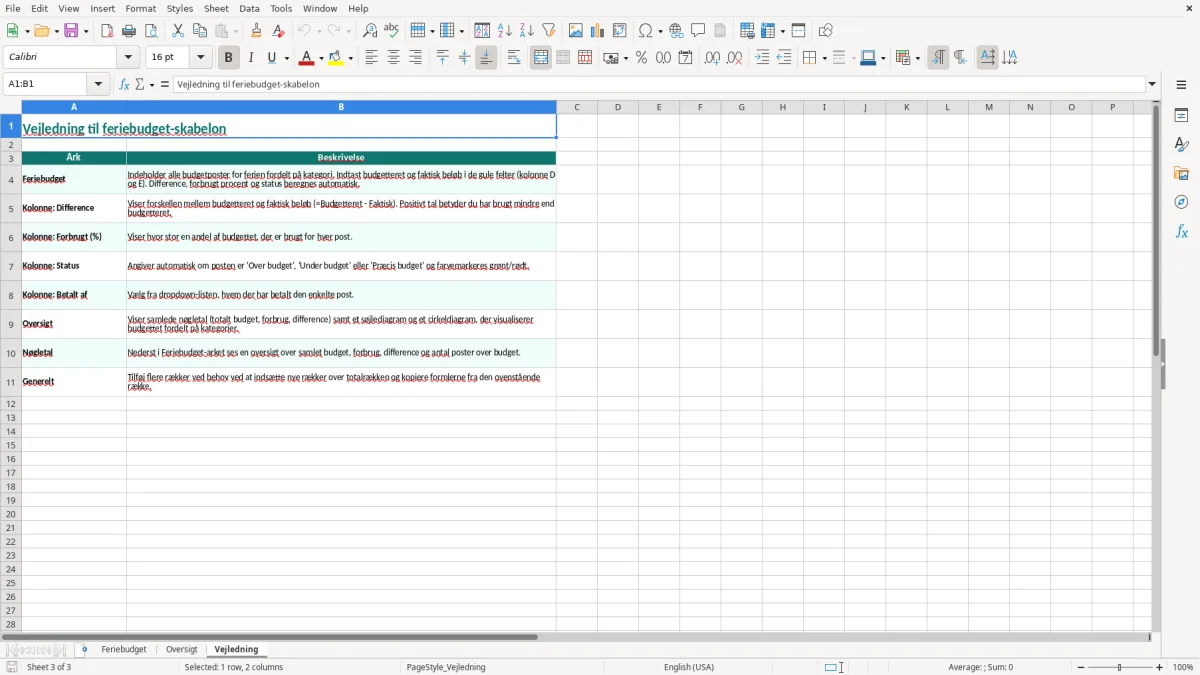
Task: Toggle Align Left button
Action: 371,58
